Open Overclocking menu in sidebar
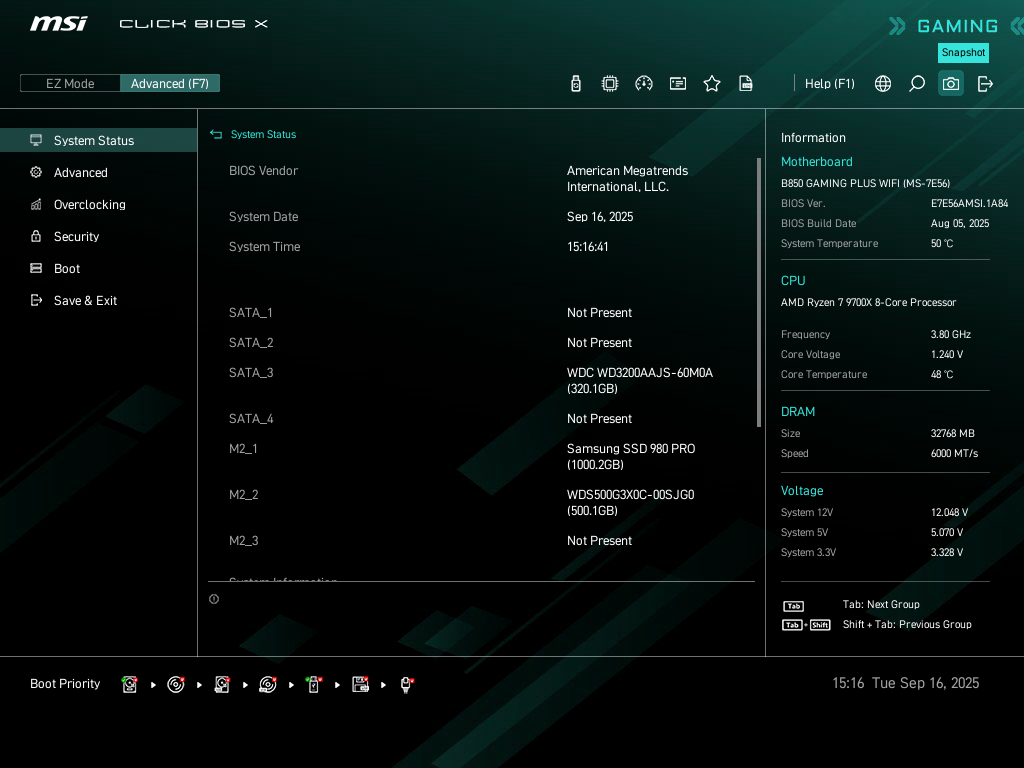 [98, 204]
